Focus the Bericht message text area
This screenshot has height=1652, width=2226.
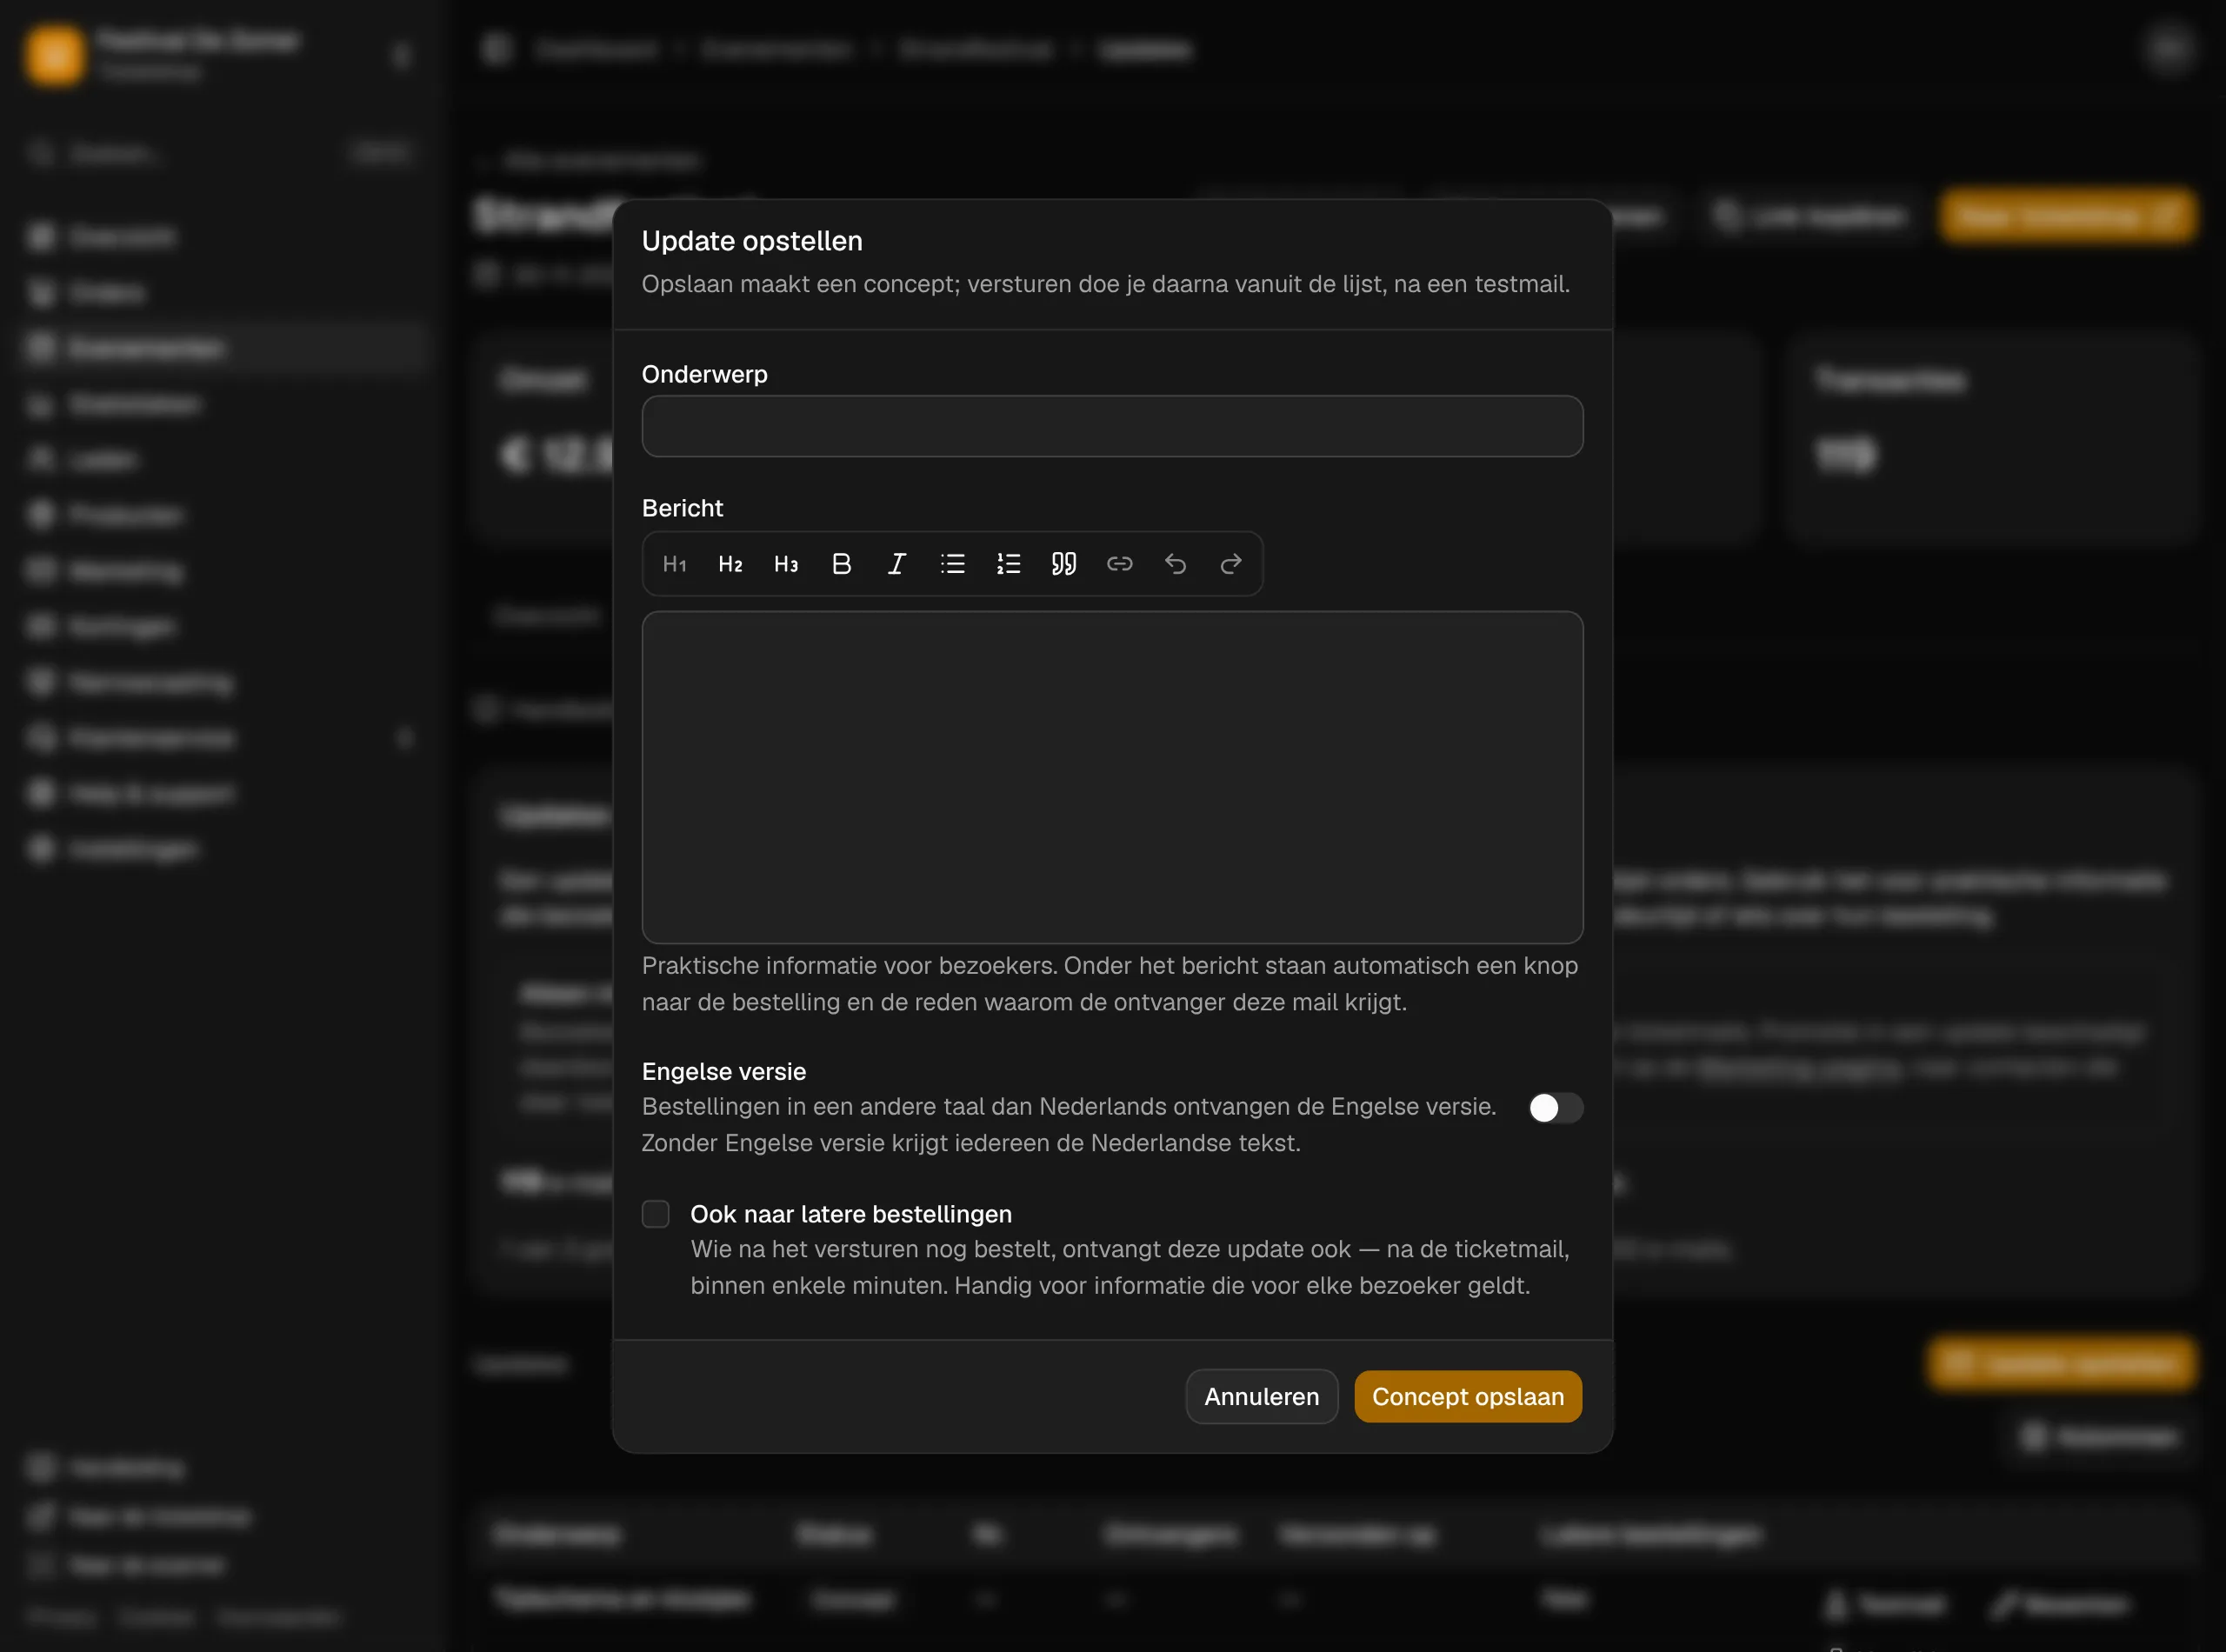click(x=1112, y=777)
